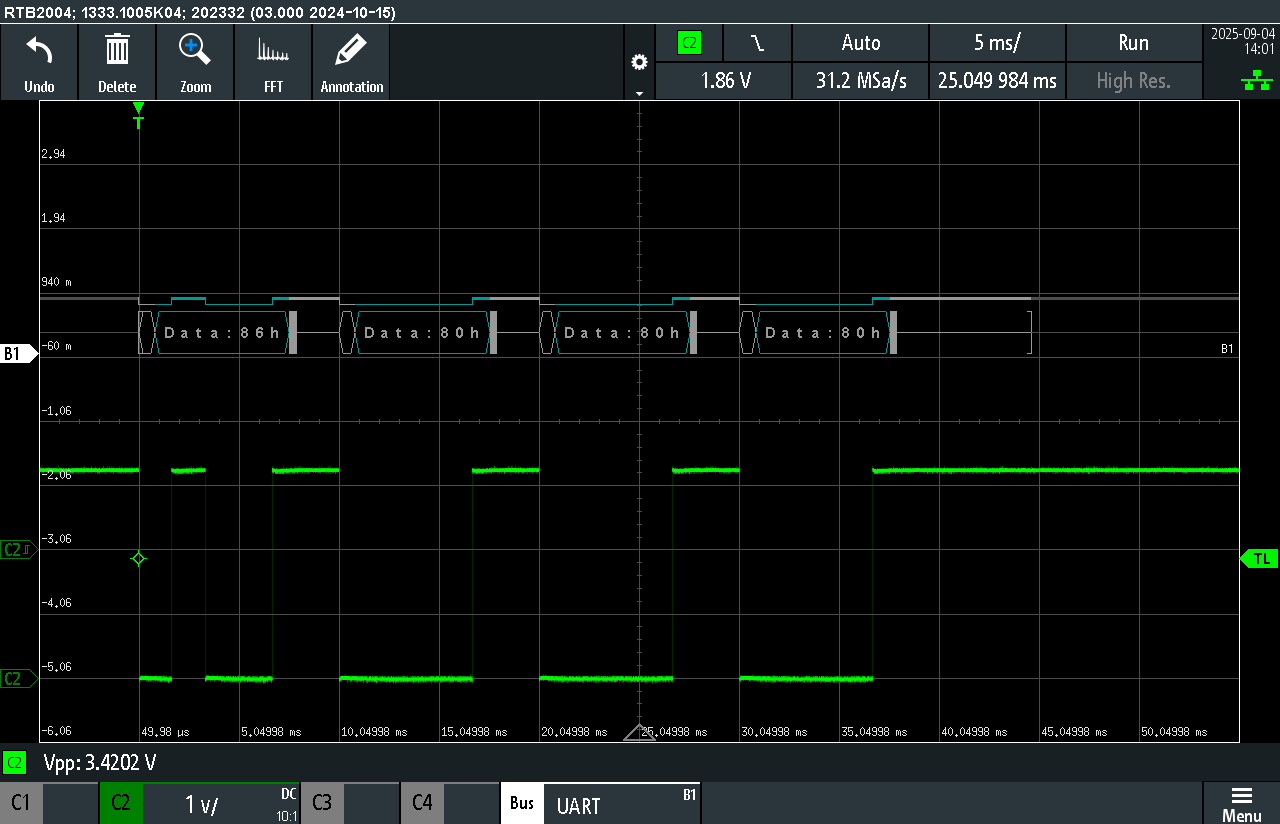Enable channel C3
This screenshot has width=1280, height=824.
[322, 803]
